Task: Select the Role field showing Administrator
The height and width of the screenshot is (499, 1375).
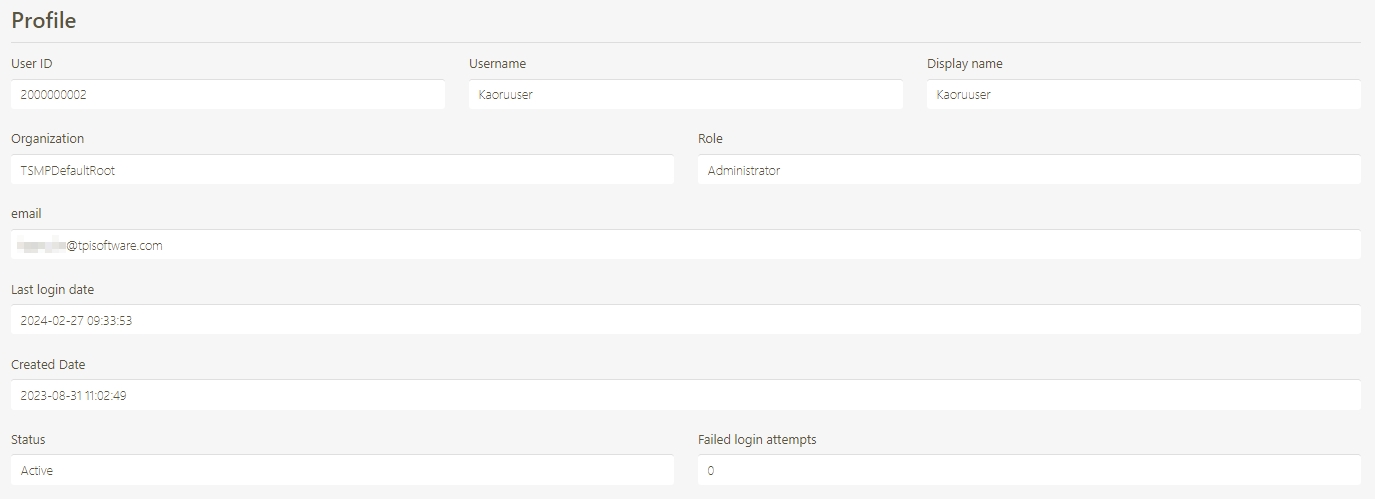Action: (1029, 170)
